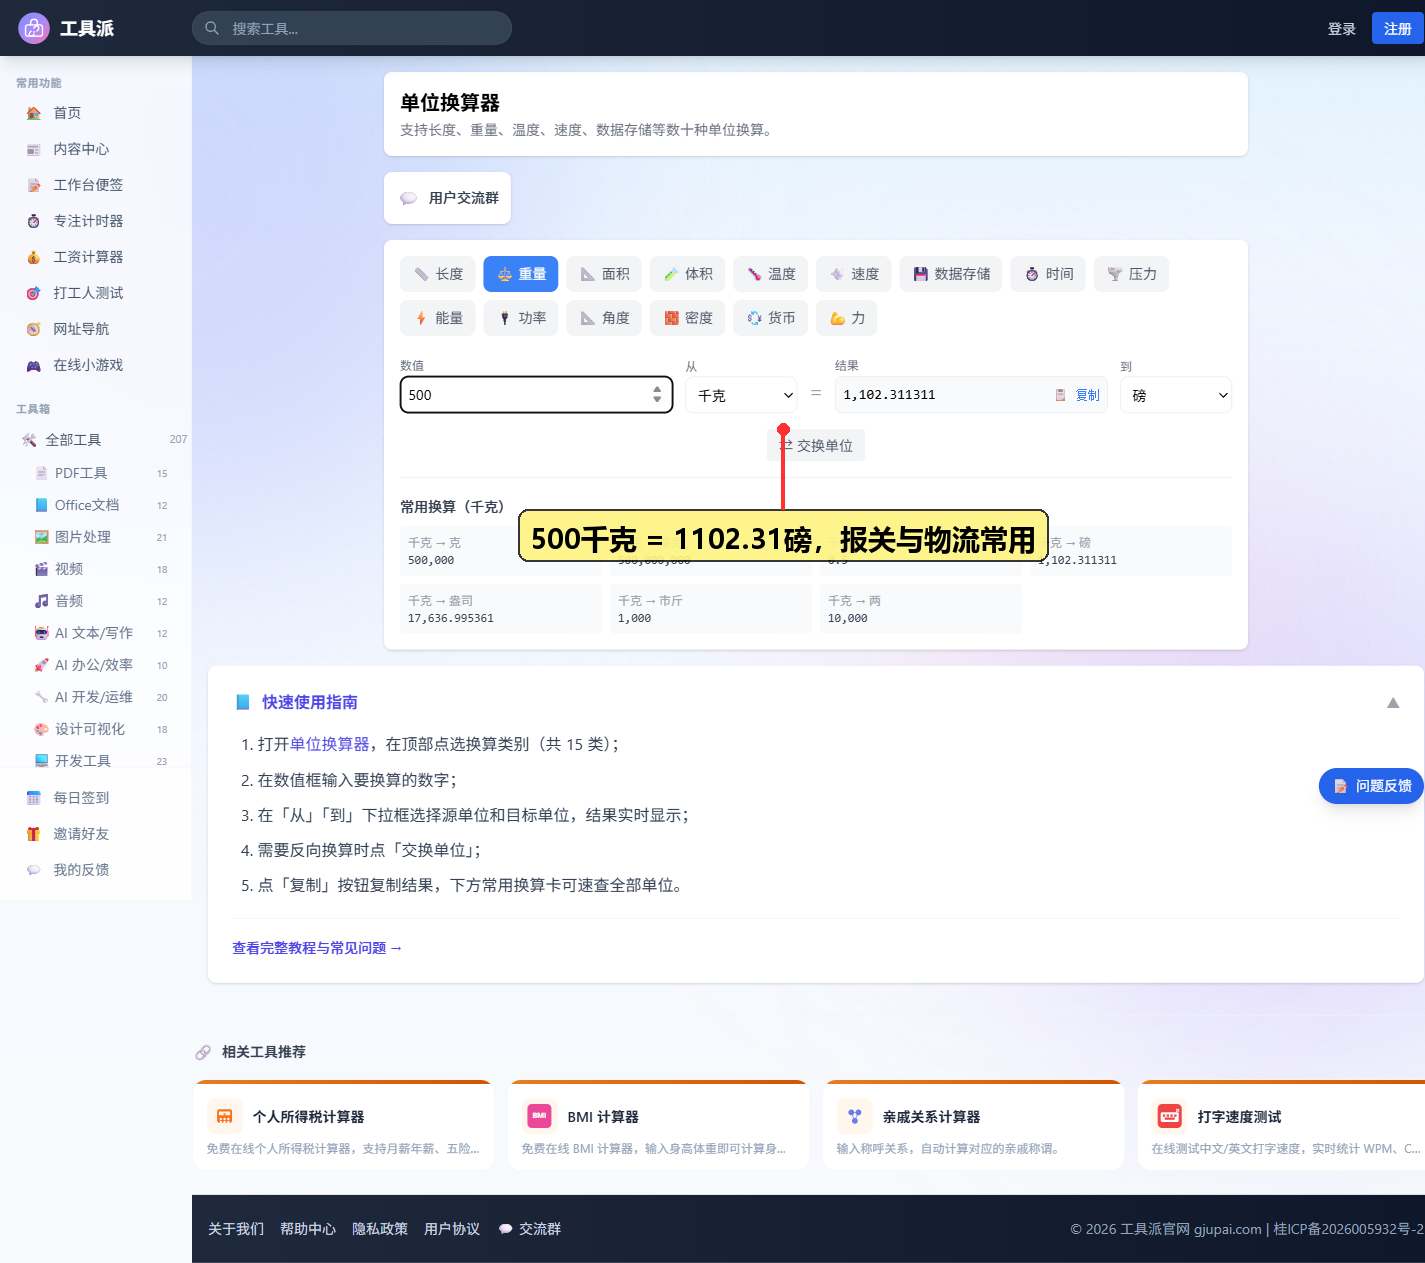Select the 体积 category tab

[688, 274]
